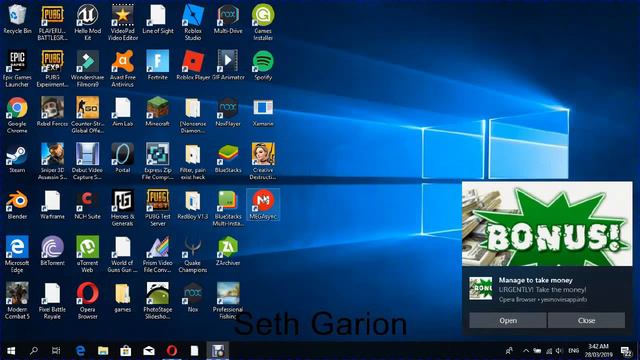Launch Wondershare Filmora9 shortcut
Viewport: 640px width, 360px height.
(x=87, y=69)
